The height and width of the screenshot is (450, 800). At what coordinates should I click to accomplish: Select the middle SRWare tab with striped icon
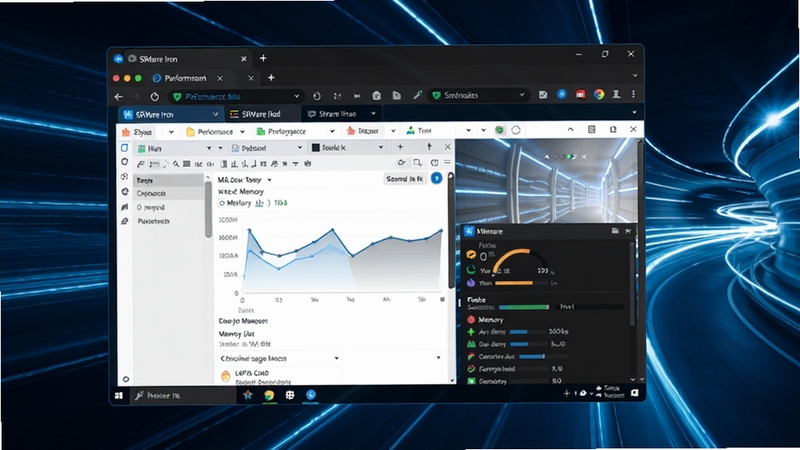262,114
